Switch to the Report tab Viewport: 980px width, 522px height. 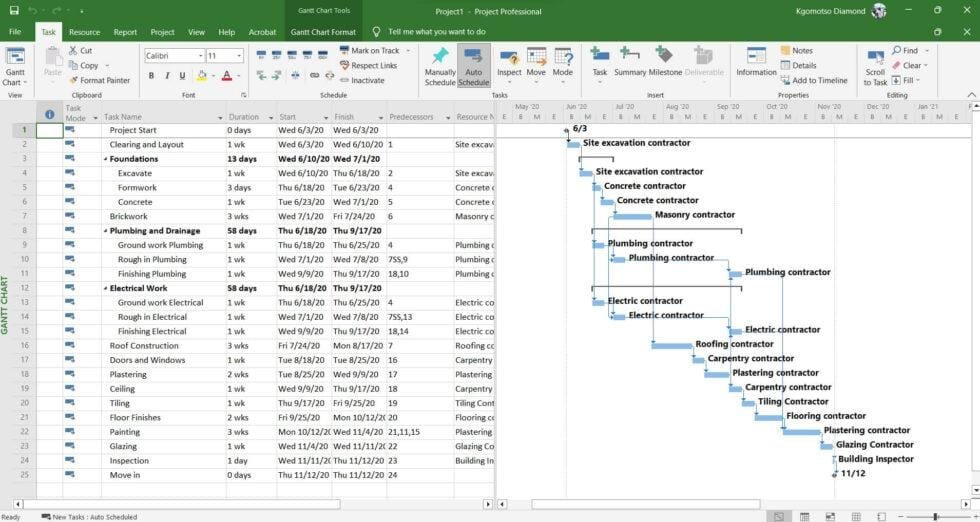coord(125,32)
